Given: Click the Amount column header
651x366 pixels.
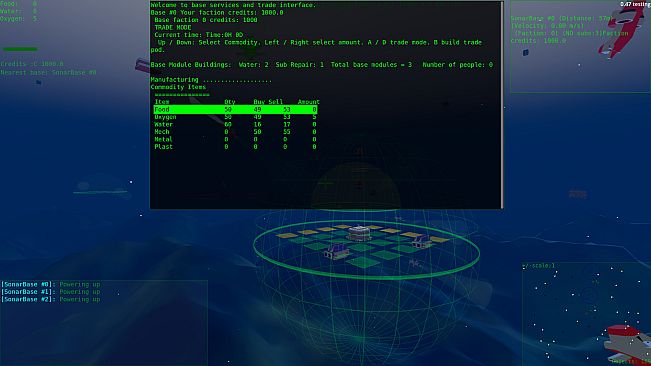Looking at the screenshot, I should coord(308,102).
